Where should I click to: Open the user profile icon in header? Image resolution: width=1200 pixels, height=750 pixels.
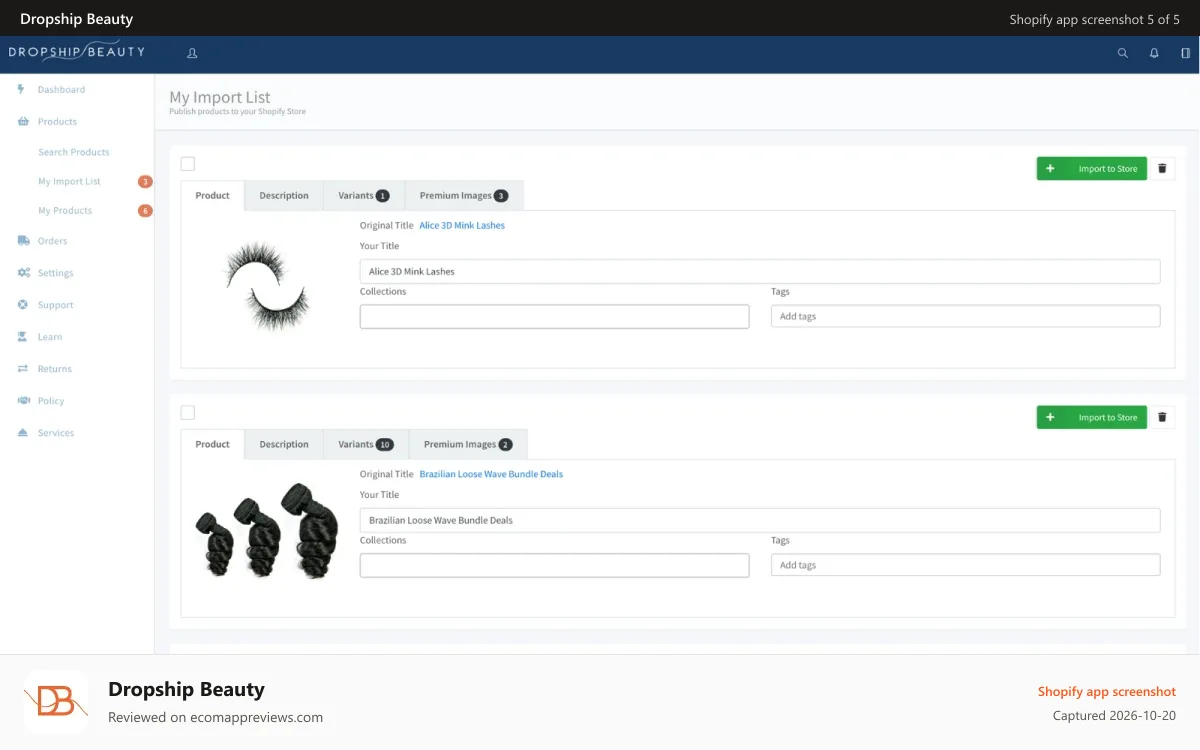click(192, 53)
